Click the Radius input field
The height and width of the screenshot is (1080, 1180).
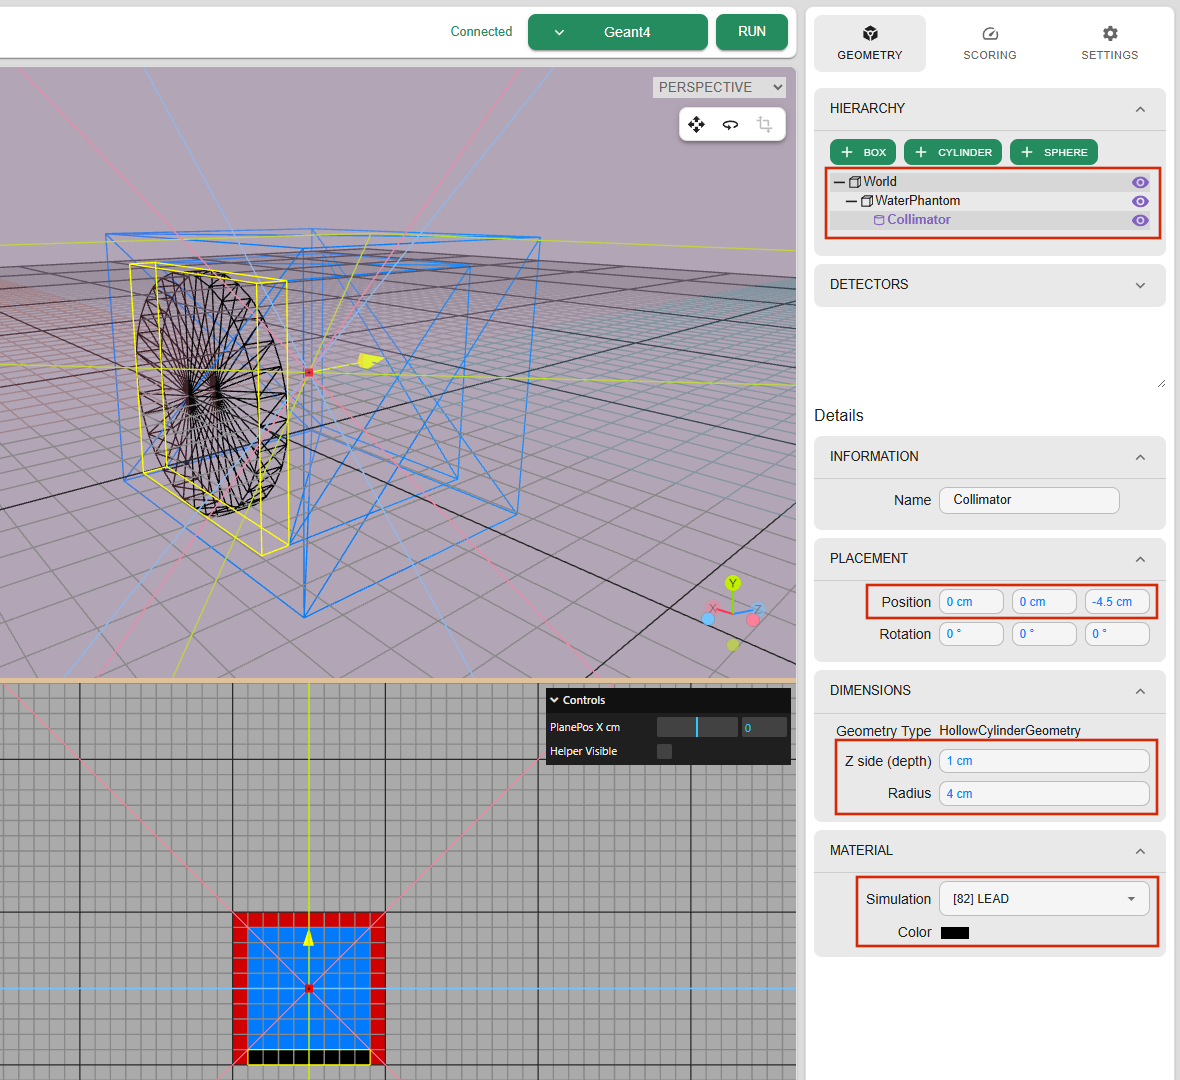(1044, 794)
